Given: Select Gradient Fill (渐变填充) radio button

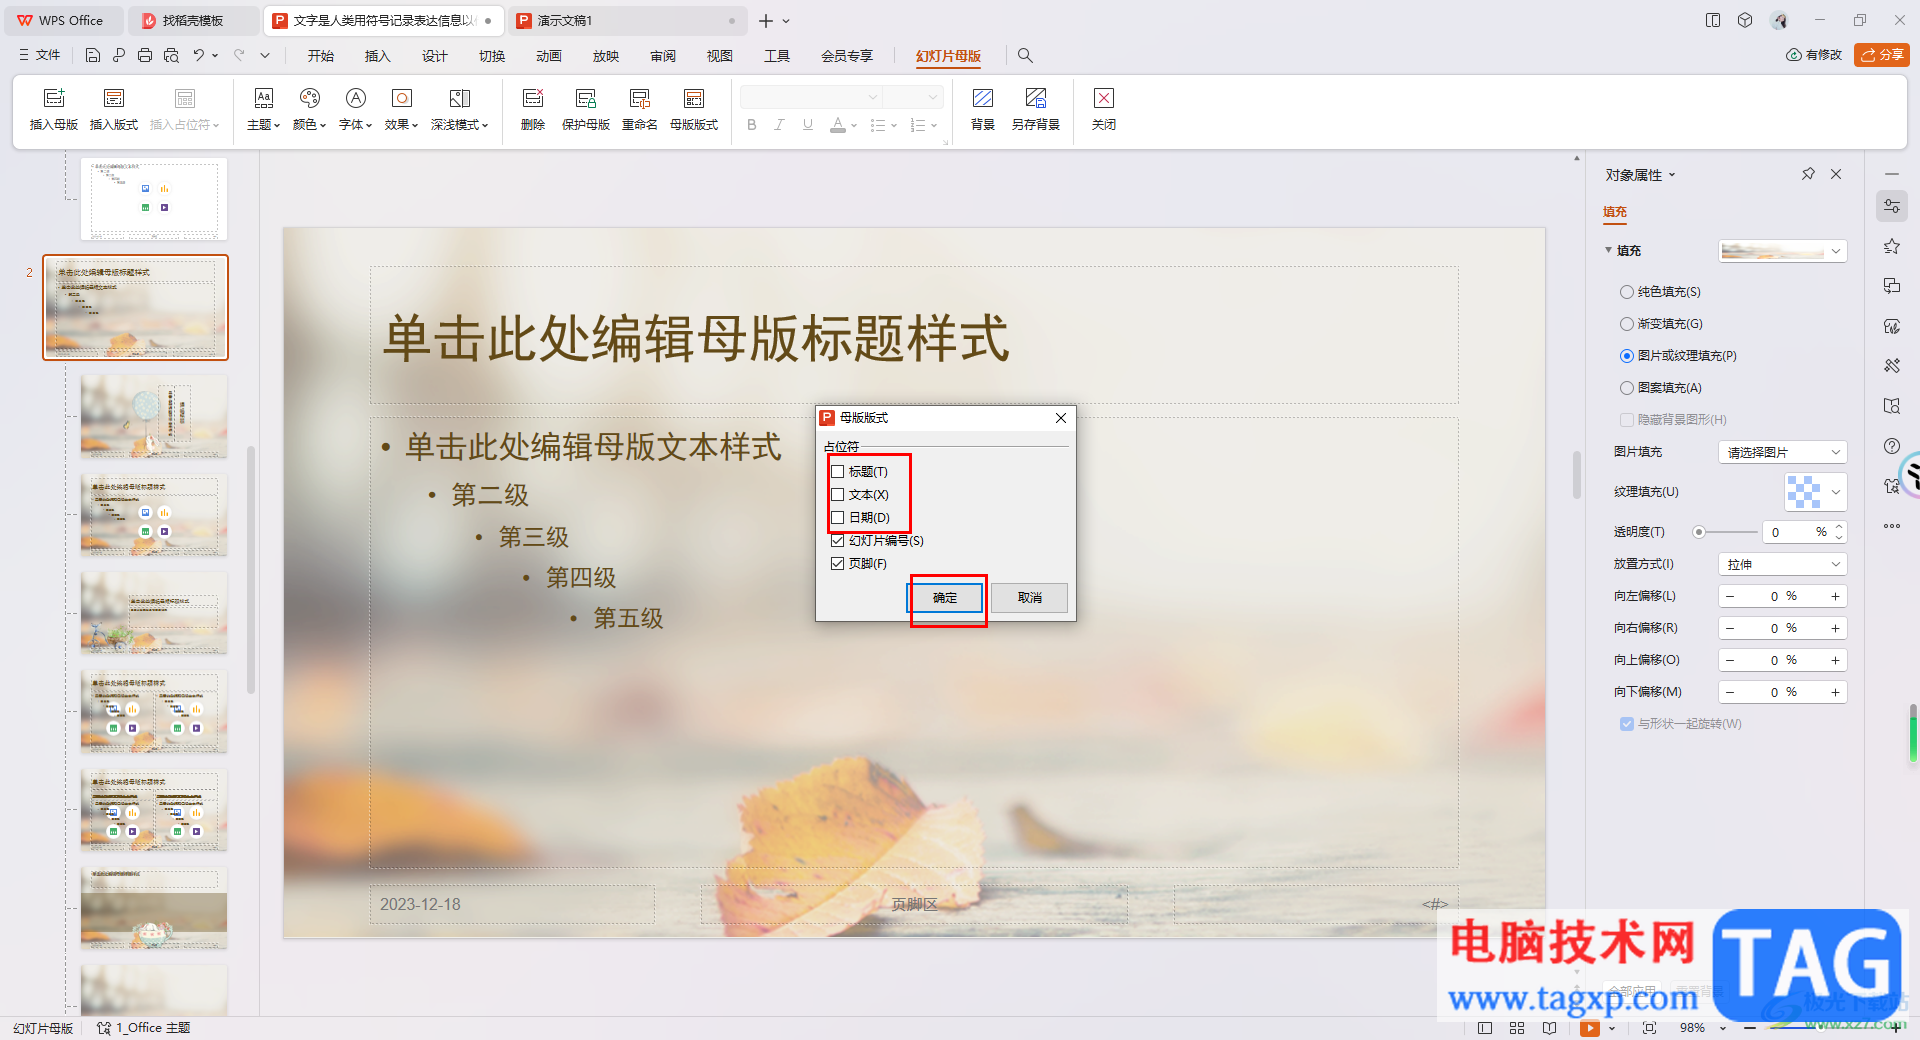Looking at the screenshot, I should pos(1627,324).
